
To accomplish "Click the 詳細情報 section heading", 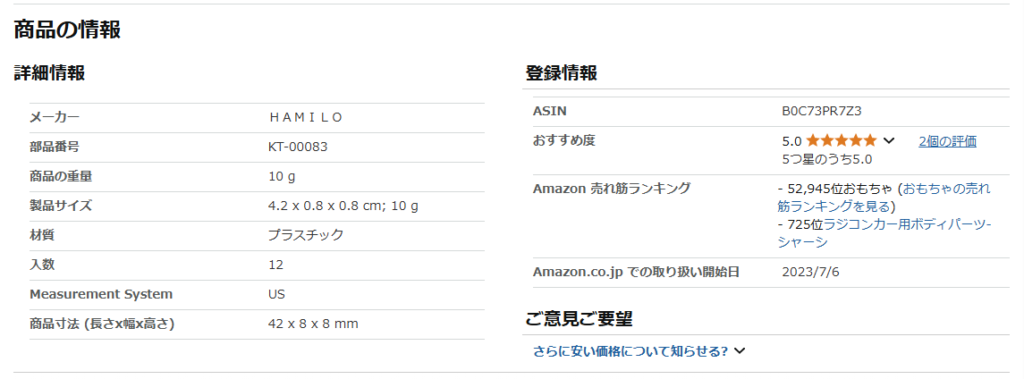I will [x=50, y=73].
